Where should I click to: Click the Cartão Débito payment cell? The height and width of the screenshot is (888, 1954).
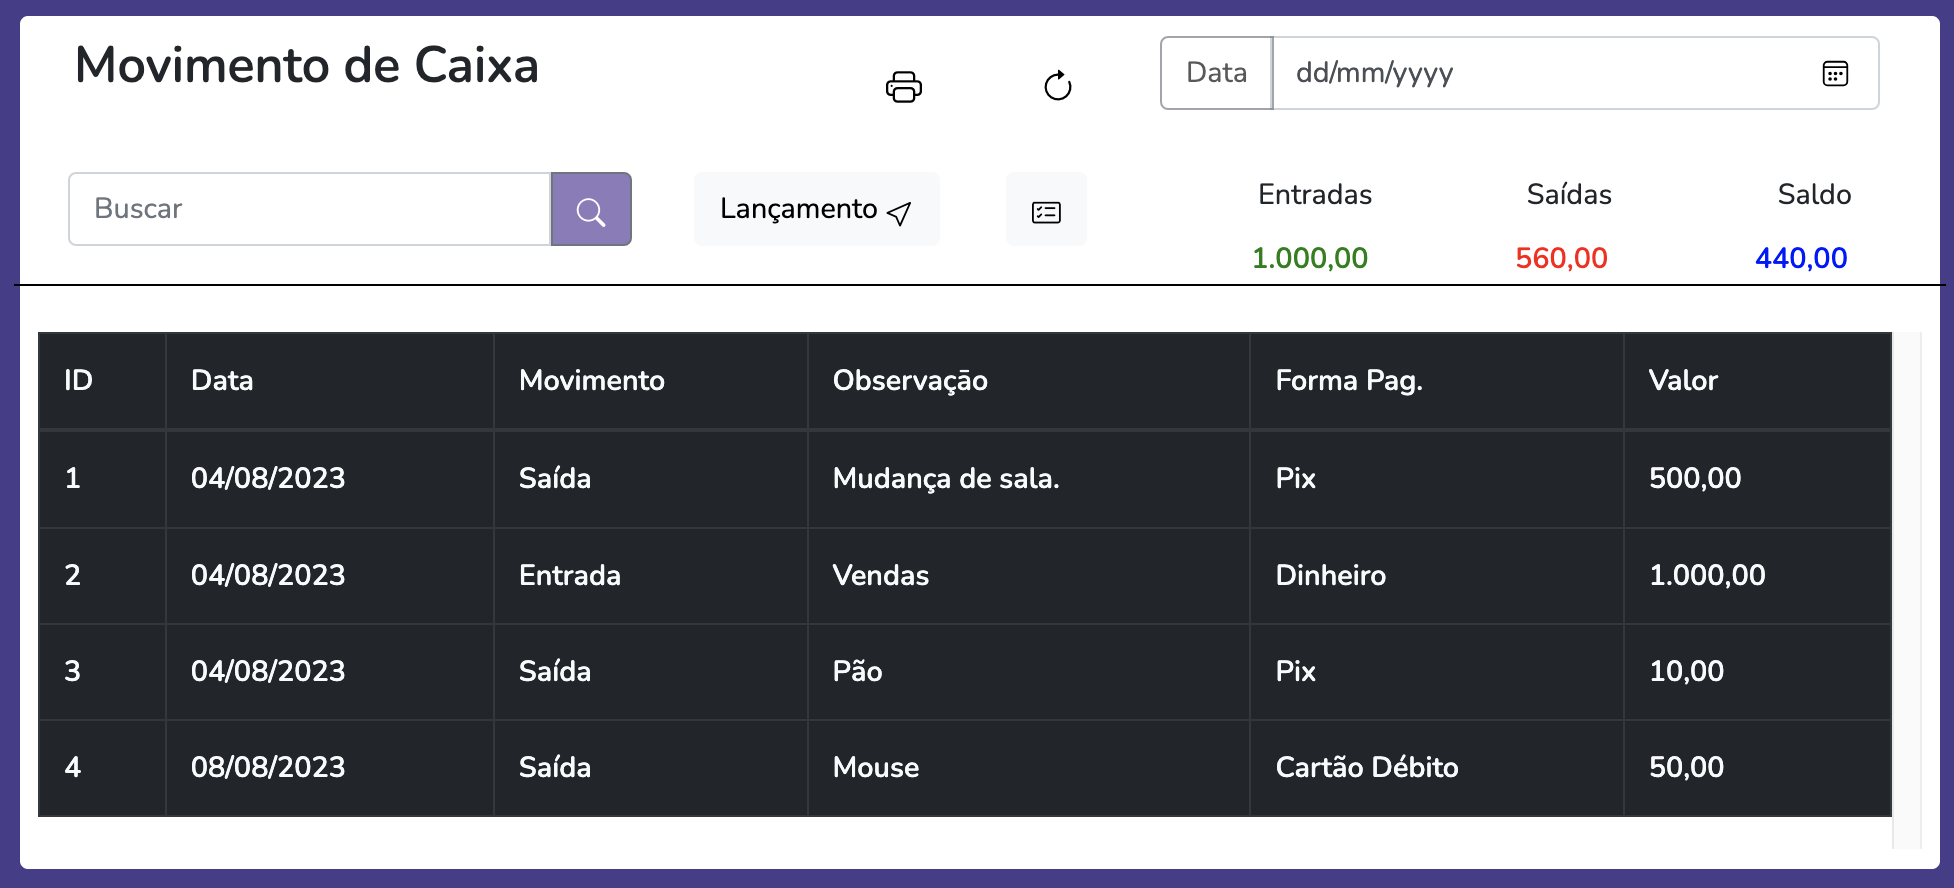tap(1366, 768)
